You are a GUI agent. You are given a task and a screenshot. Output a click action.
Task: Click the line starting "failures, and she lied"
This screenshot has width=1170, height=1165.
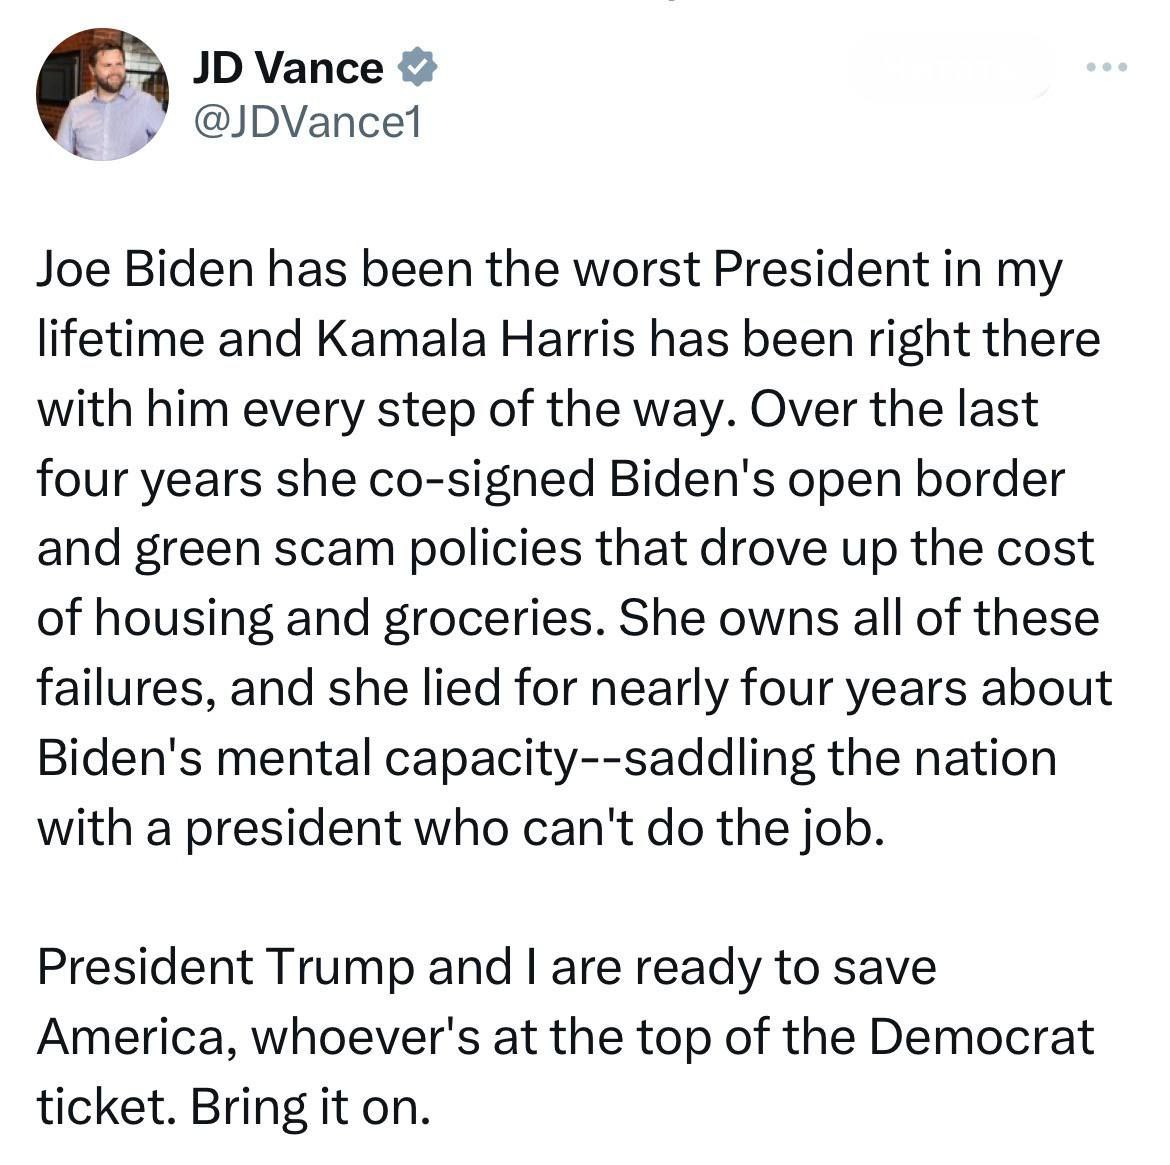574,689
